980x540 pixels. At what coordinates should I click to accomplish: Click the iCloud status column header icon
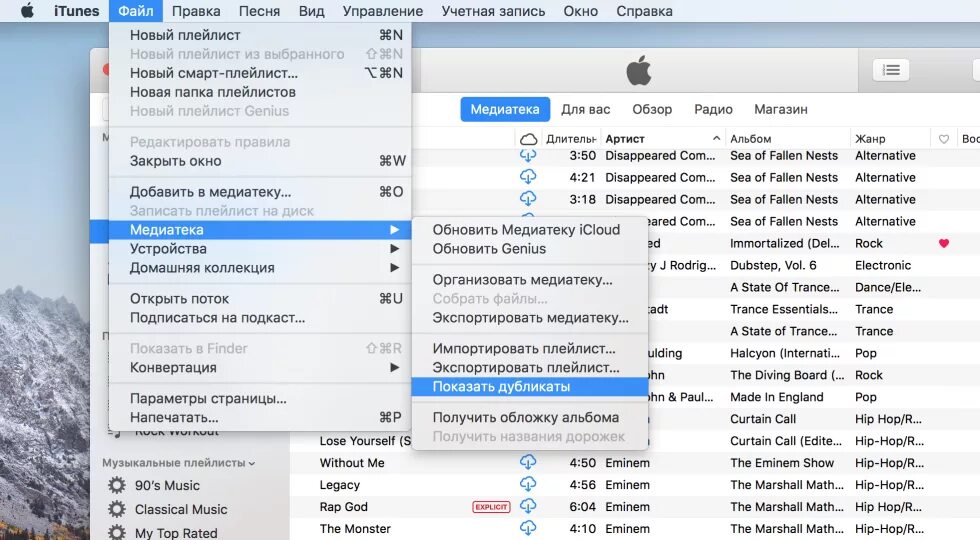pos(529,139)
